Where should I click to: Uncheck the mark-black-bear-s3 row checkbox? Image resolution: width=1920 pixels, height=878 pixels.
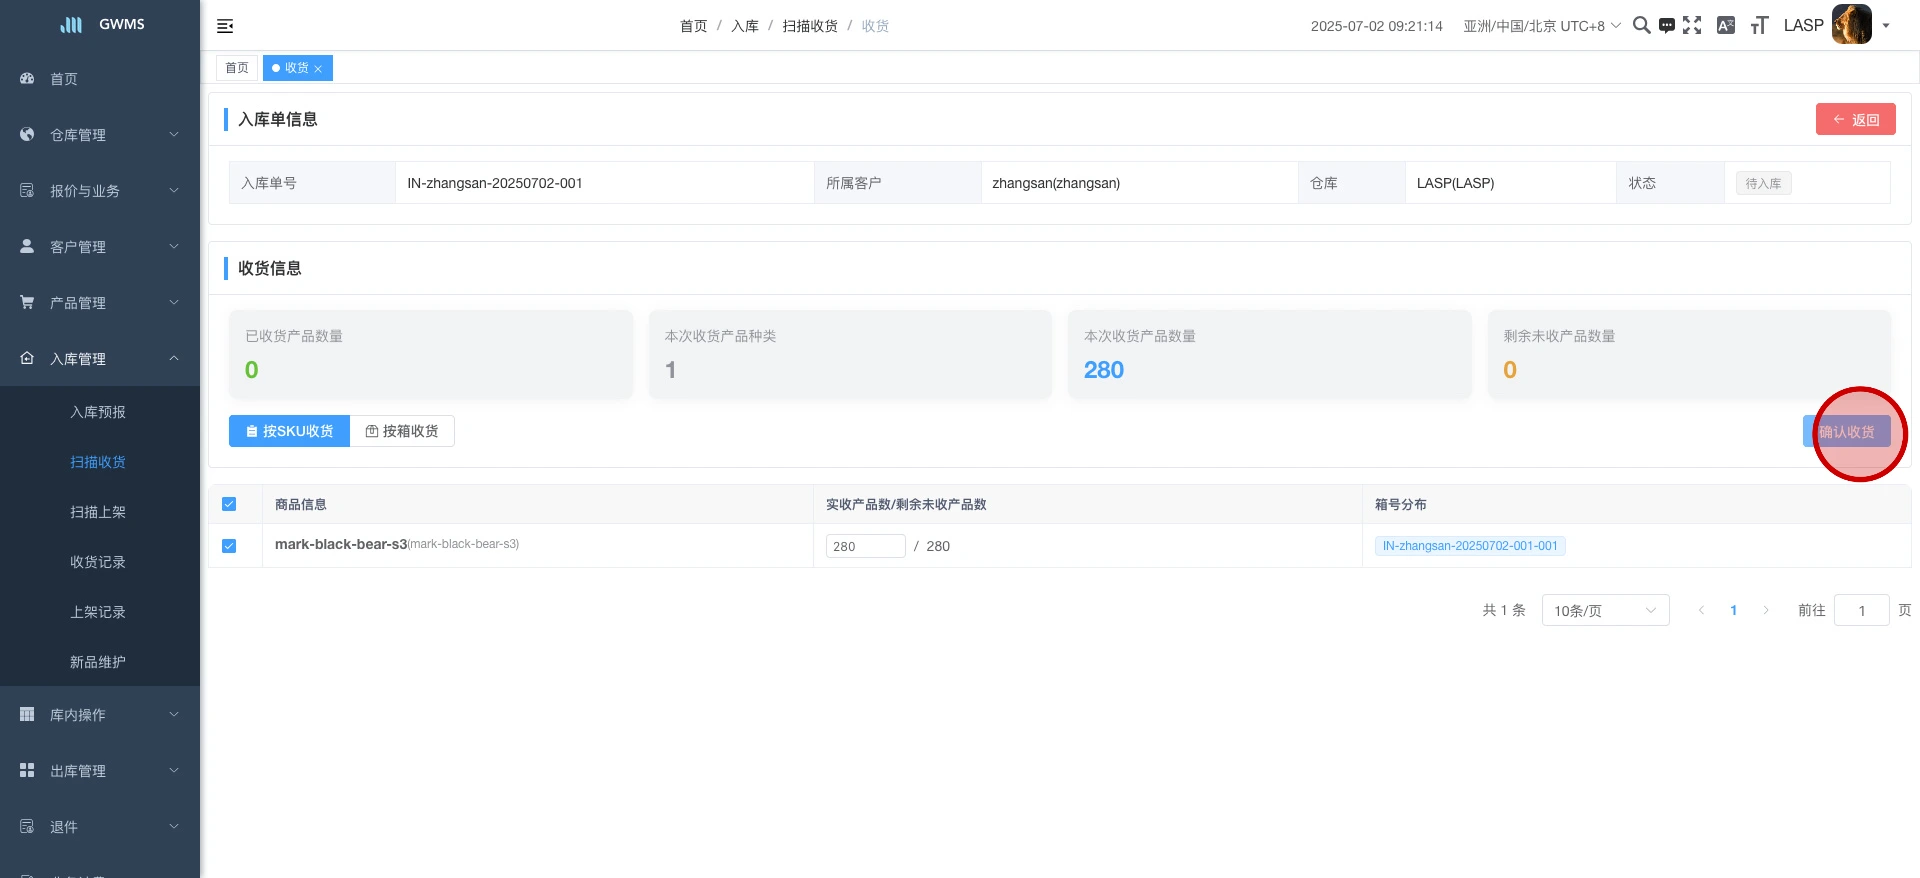pyautogui.click(x=229, y=546)
